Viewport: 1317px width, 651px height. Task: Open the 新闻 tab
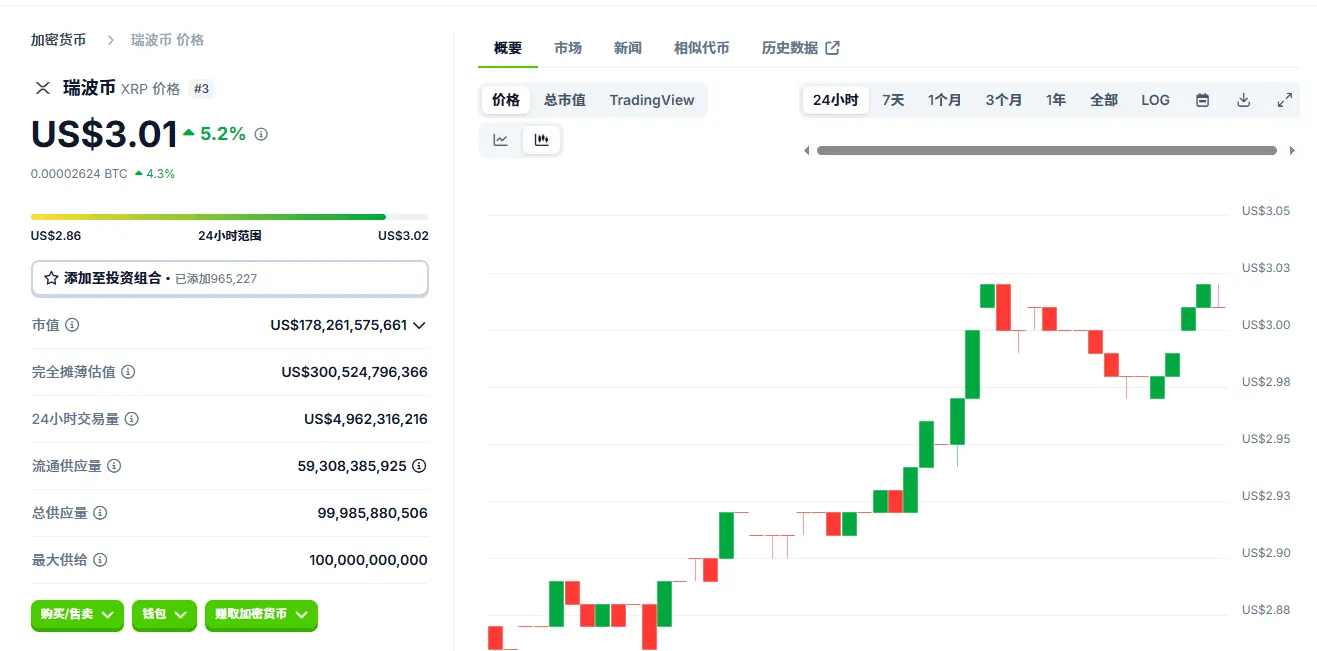628,48
